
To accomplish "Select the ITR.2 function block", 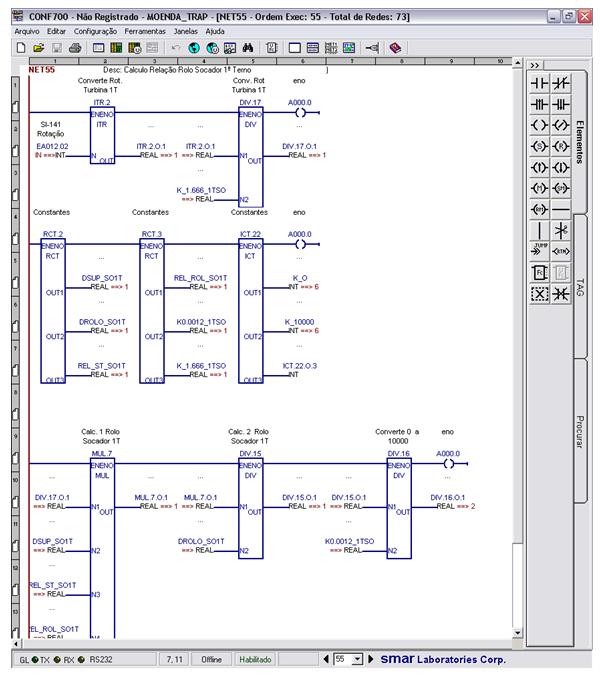I will (102, 134).
